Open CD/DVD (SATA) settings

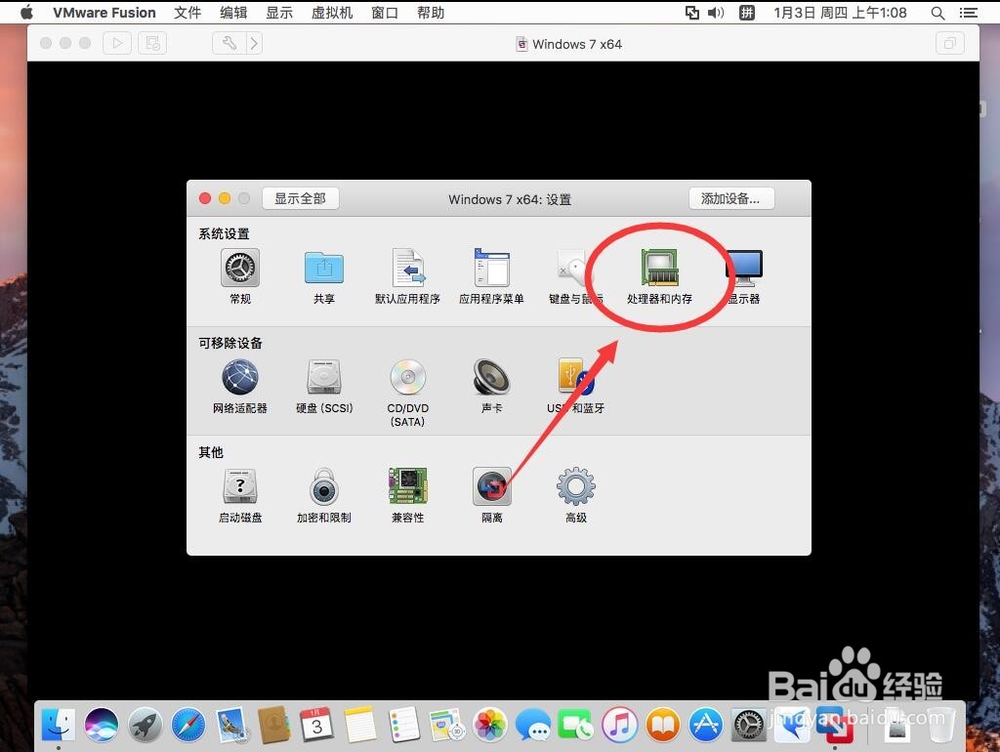[408, 377]
